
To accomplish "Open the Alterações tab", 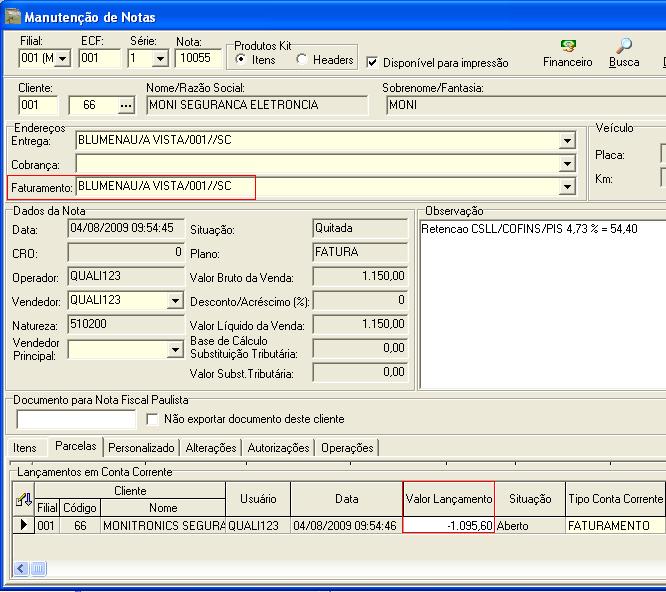I will click(211, 448).
